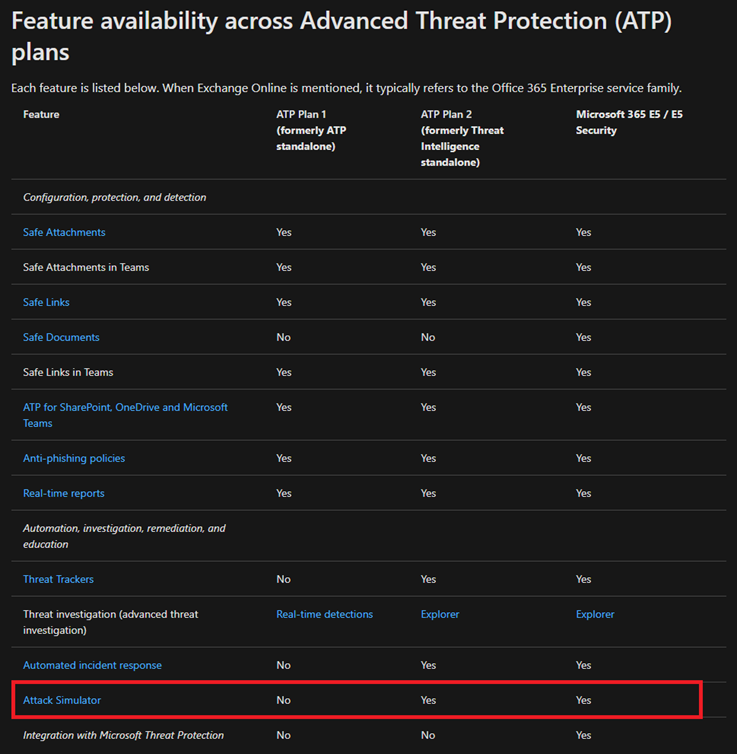
Task: Open the Attack Simulator link
Action: coord(62,701)
